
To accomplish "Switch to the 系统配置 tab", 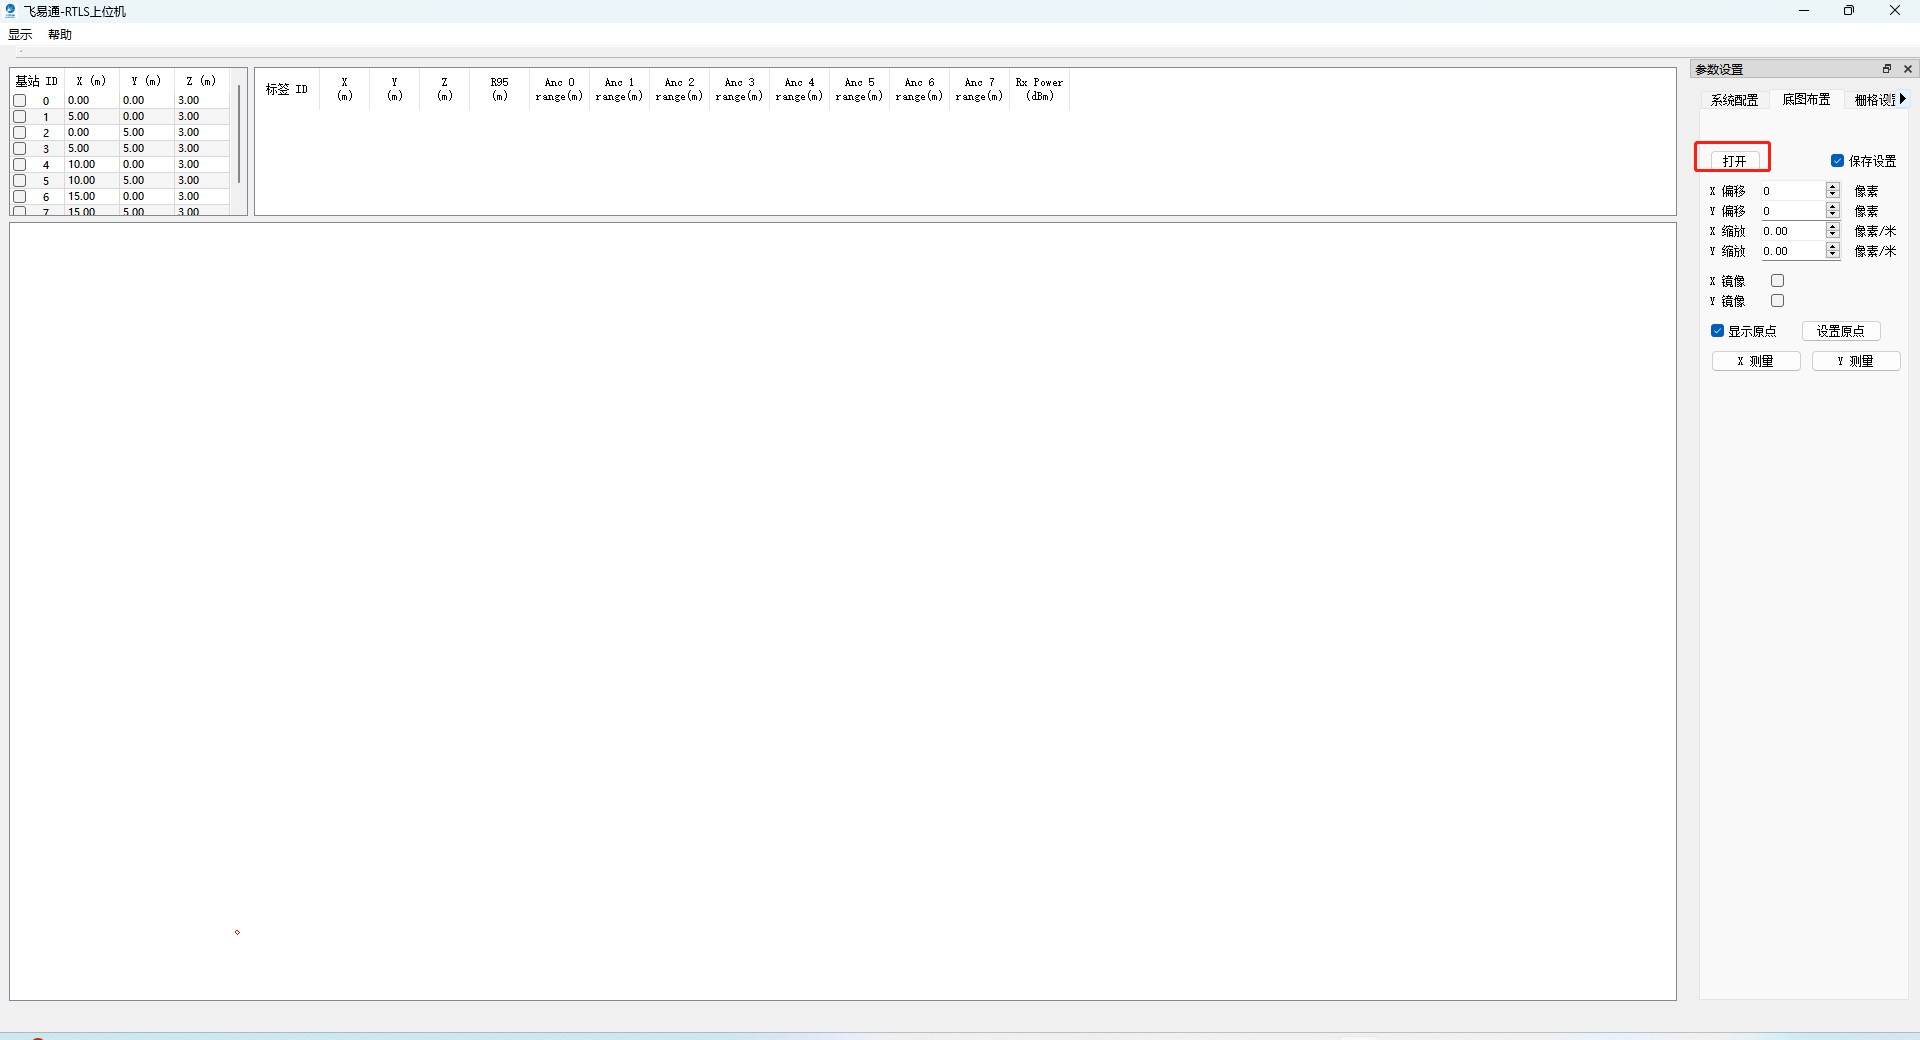I will 1737,99.
